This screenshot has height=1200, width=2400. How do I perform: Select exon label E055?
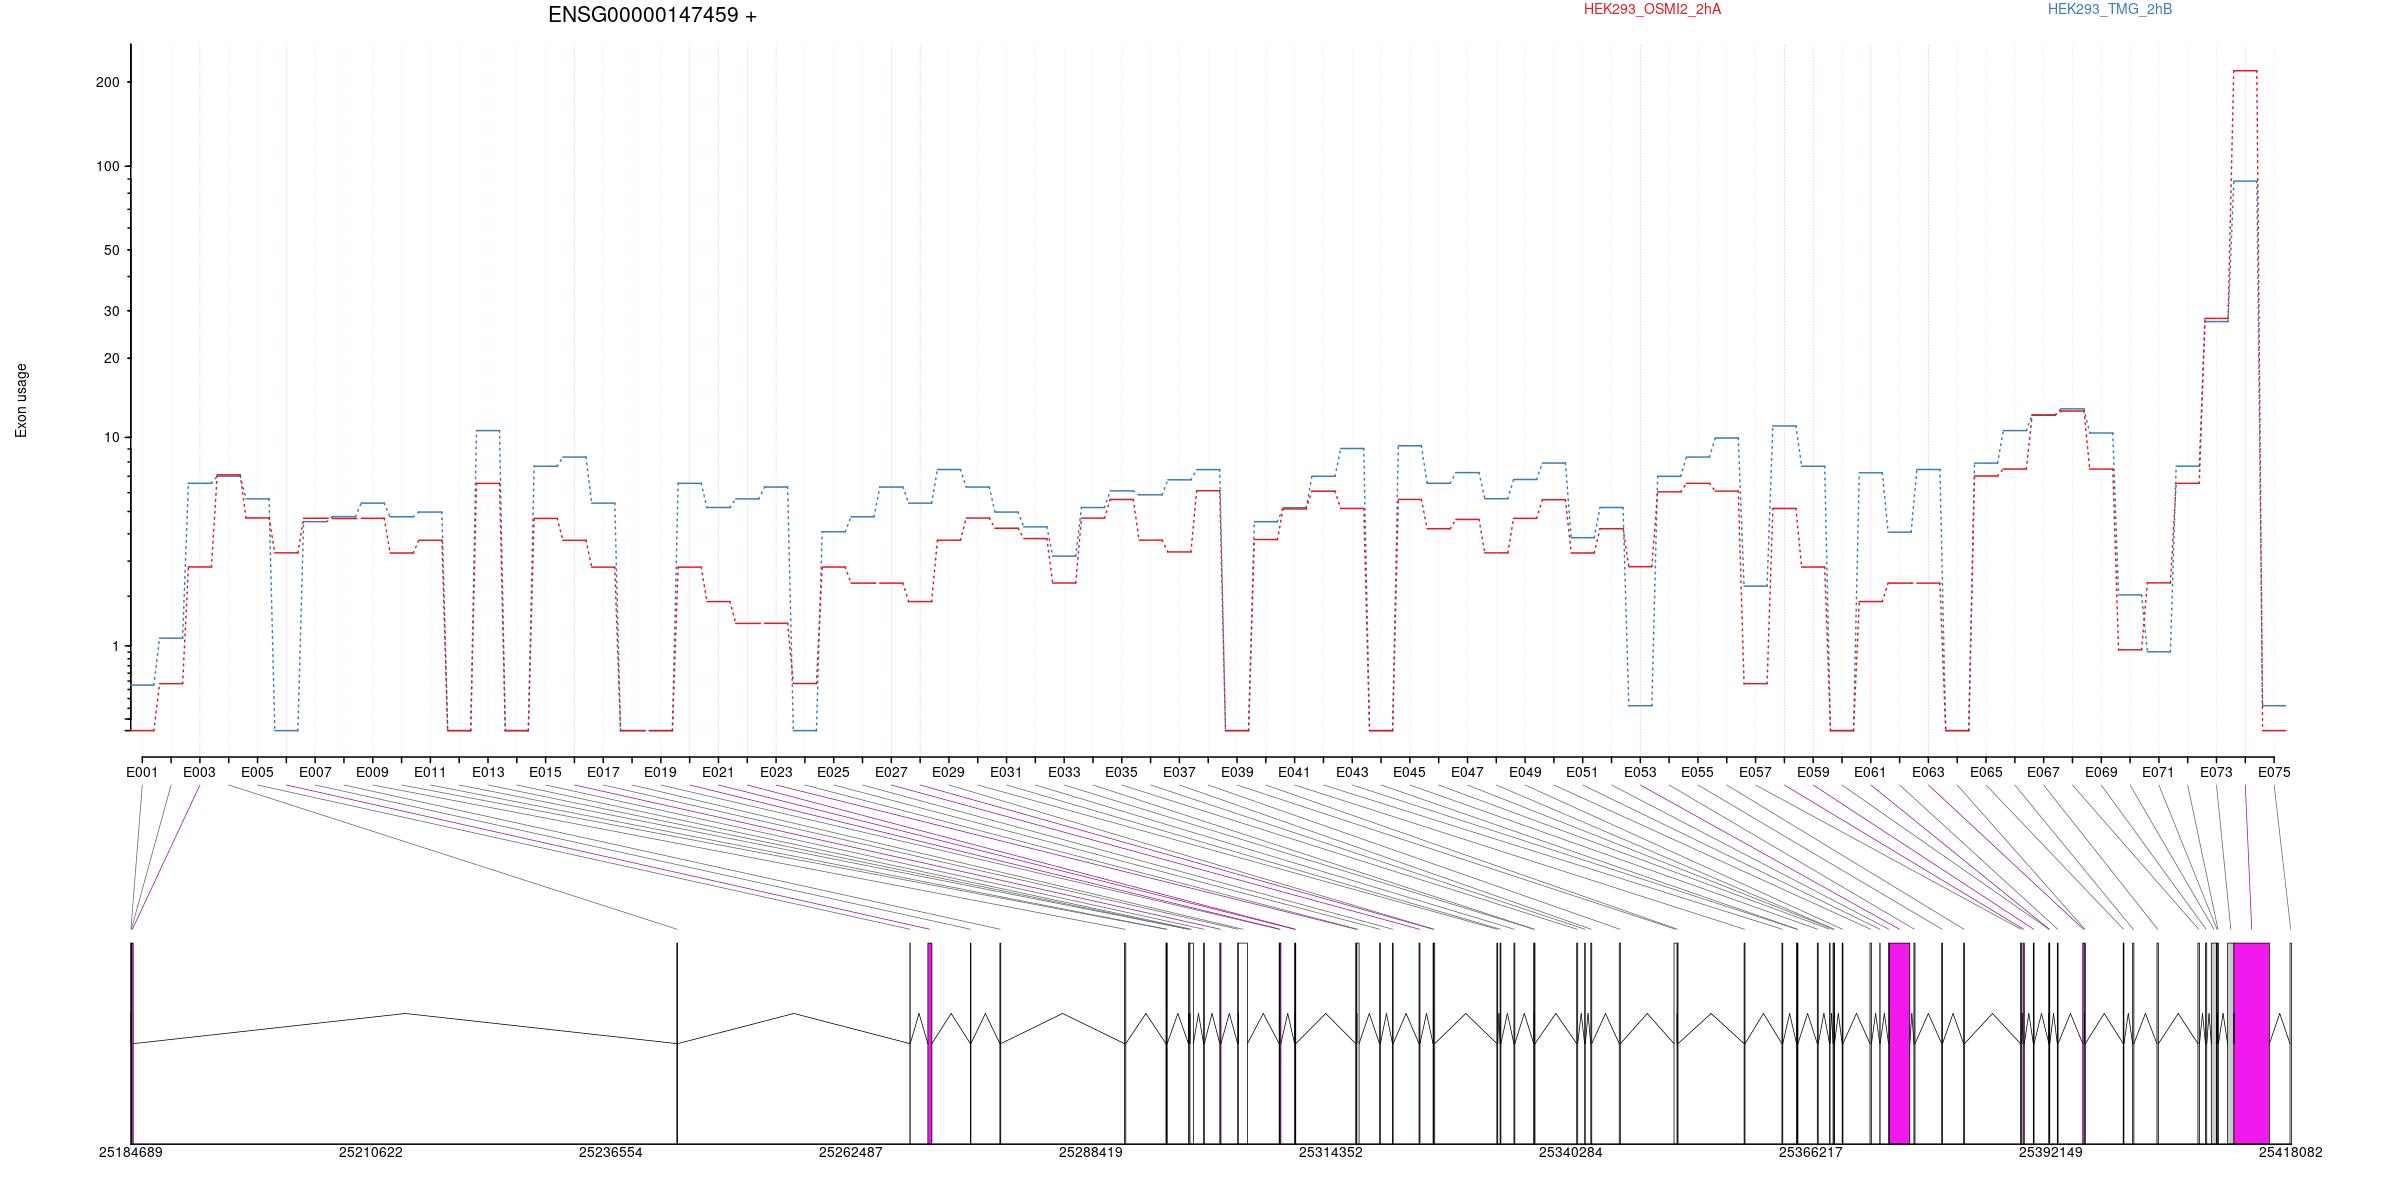coord(1697,772)
